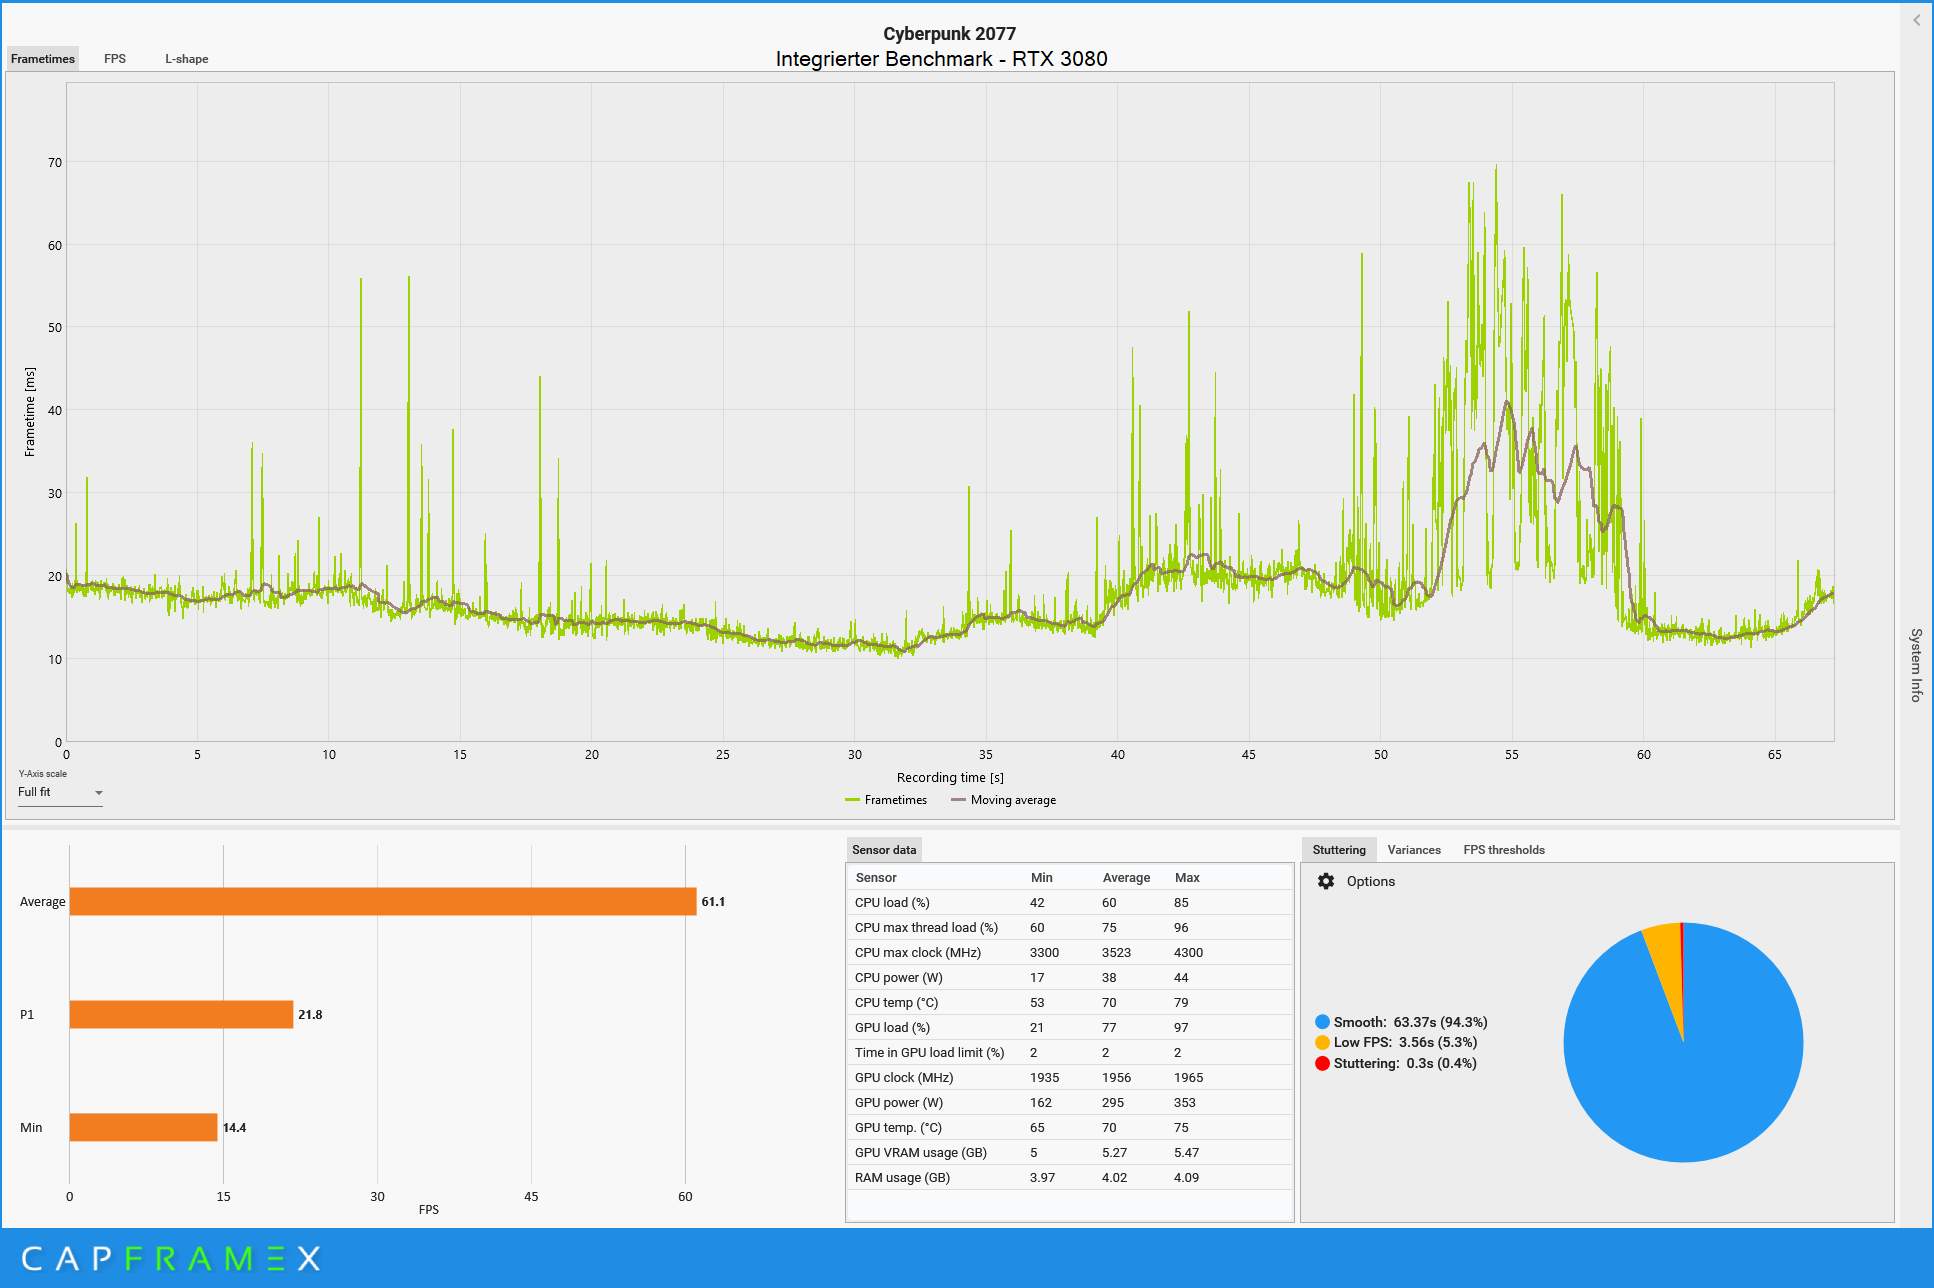Viewport: 1934px width, 1288px height.
Task: Select the Frametimes tab
Action: point(43,59)
